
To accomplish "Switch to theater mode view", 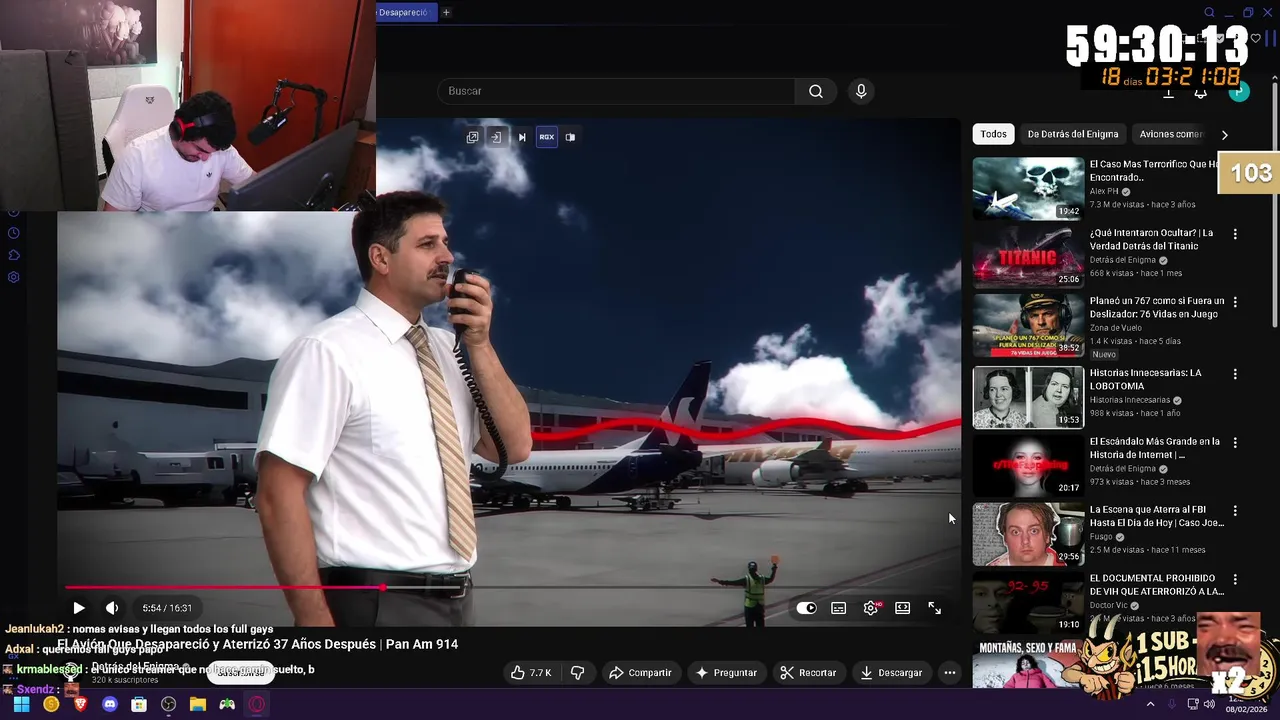I will [x=902, y=608].
